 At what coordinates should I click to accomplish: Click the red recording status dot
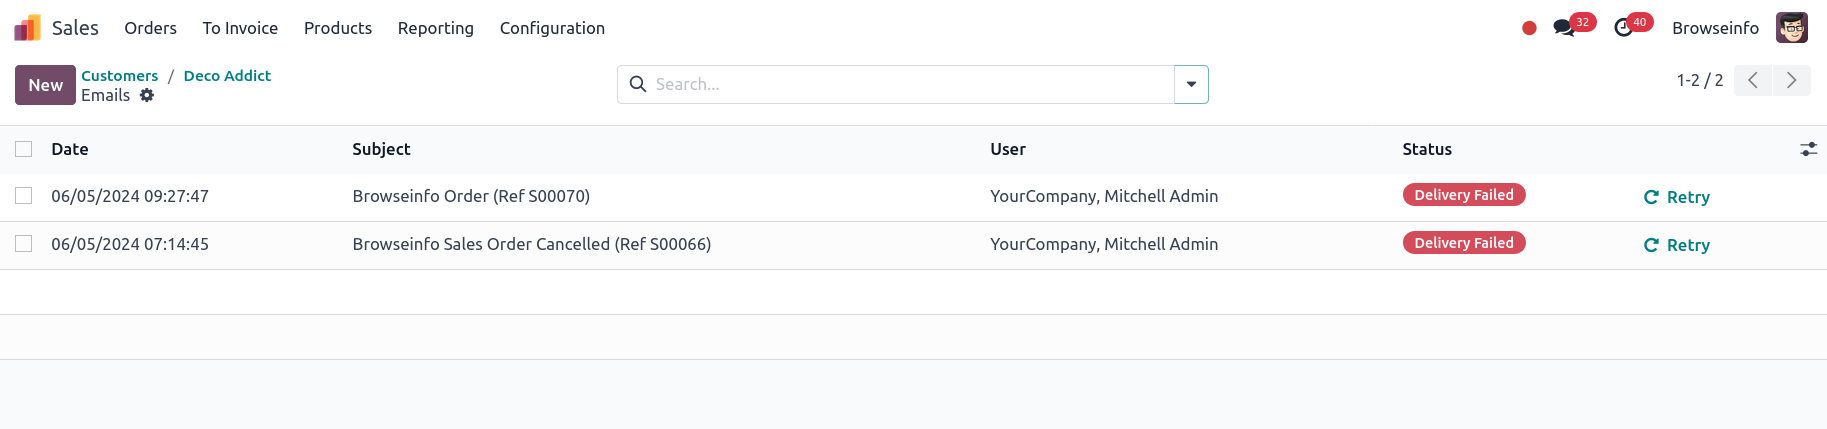[x=1529, y=28]
